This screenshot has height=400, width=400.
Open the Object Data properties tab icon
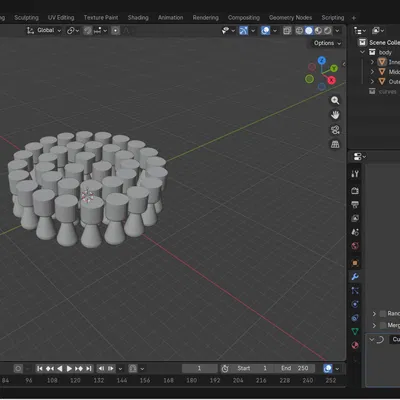[355, 331]
